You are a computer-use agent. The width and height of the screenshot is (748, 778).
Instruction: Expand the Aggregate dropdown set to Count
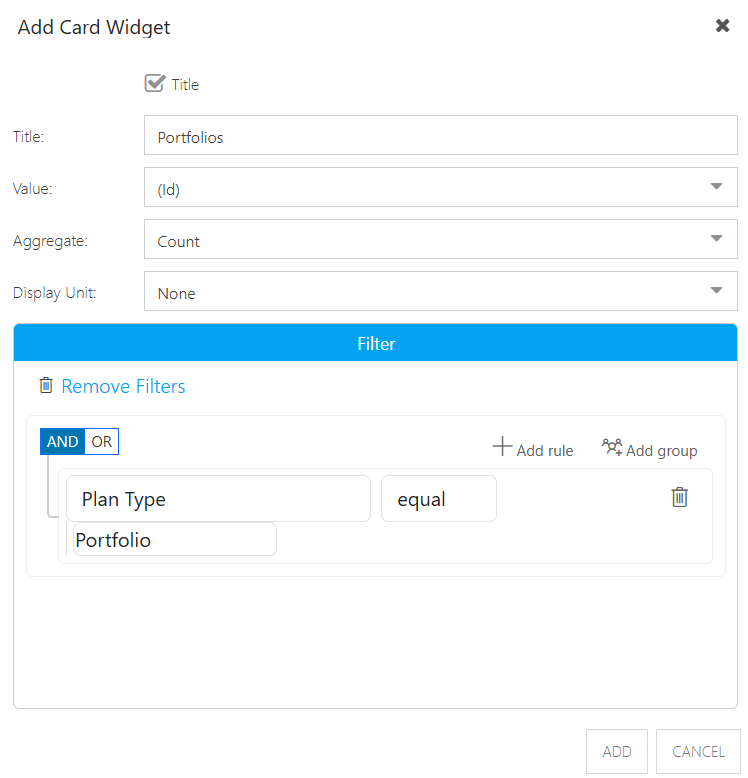pos(440,239)
